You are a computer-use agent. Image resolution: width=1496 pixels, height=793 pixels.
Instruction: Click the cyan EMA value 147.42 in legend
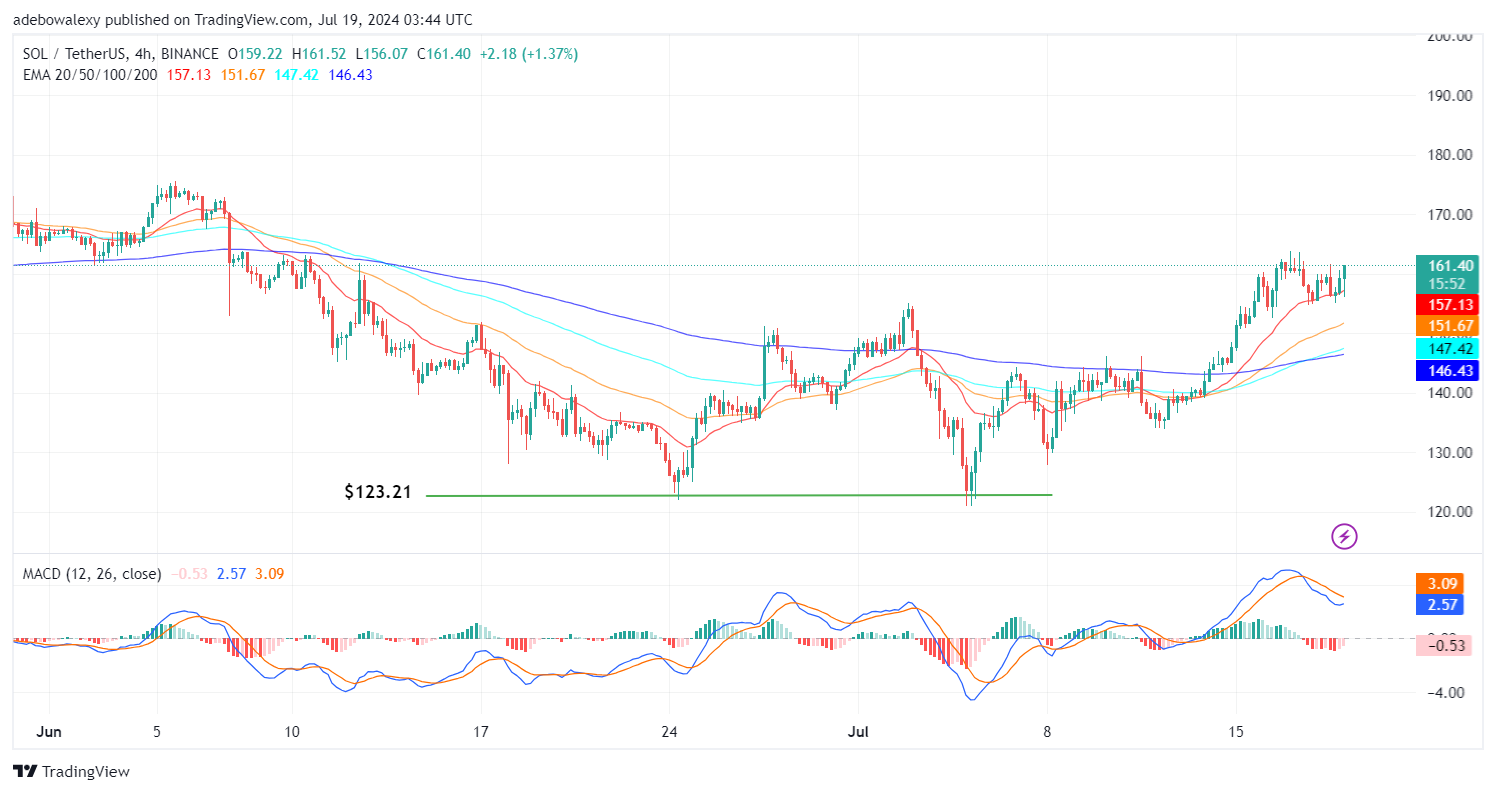[298, 75]
